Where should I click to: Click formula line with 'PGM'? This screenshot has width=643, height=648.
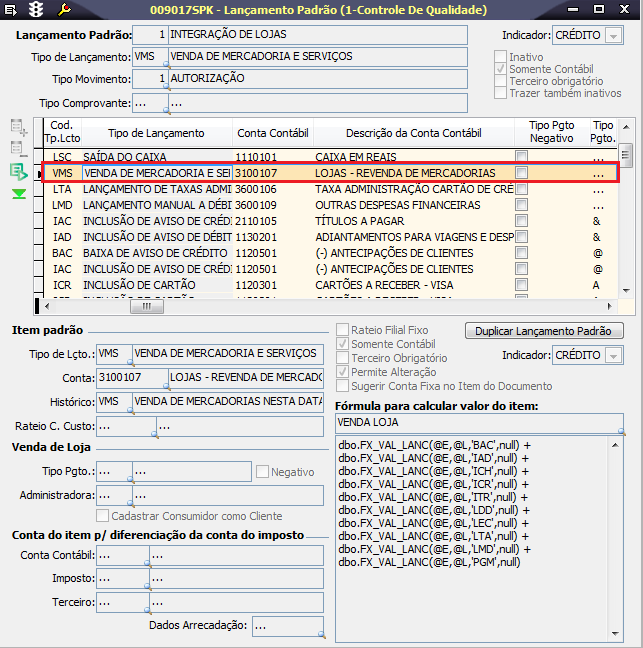tap(429, 562)
